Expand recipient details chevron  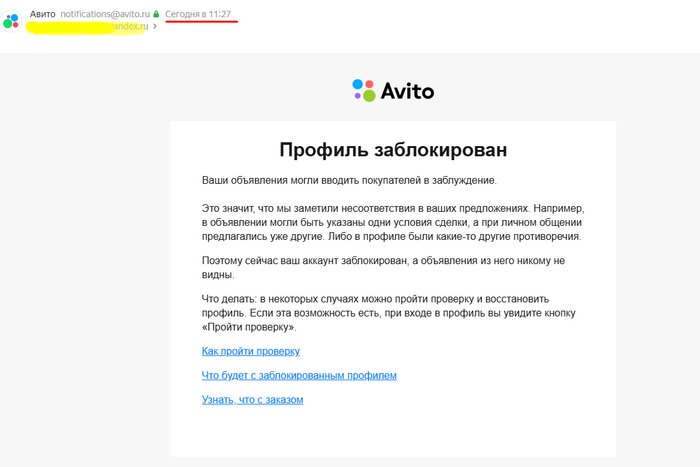point(155,26)
